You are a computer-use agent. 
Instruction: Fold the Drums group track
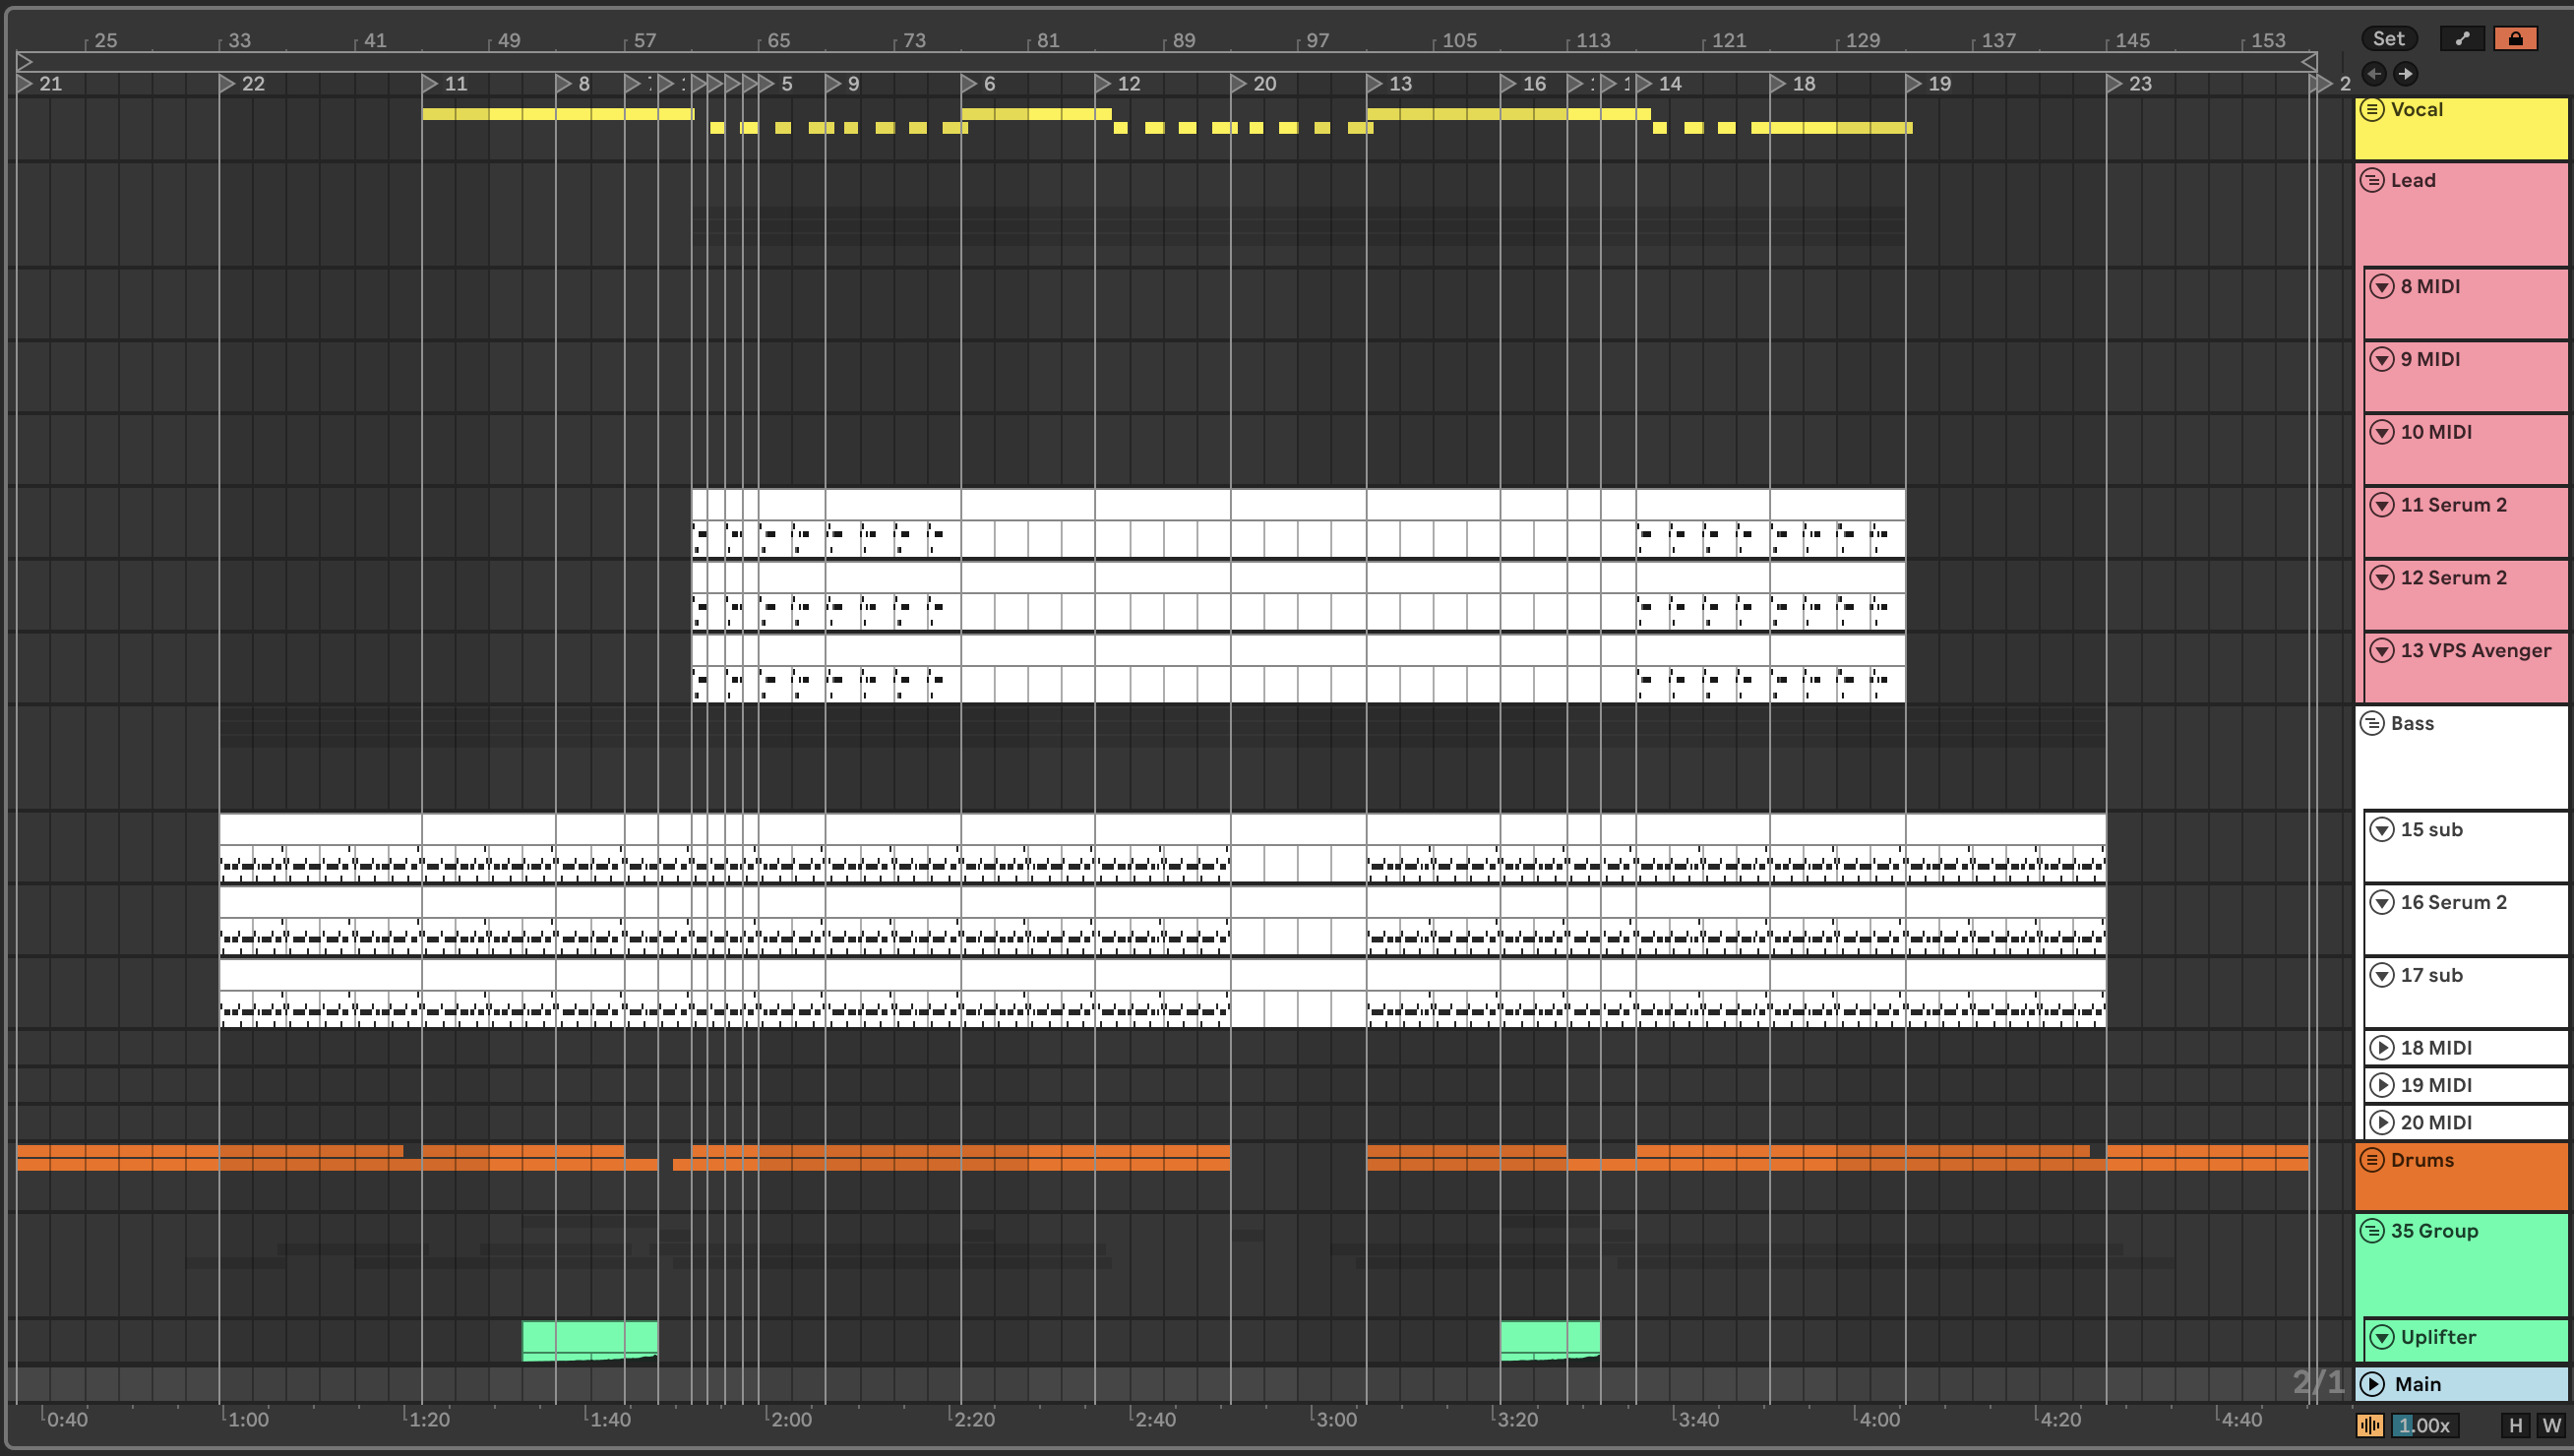2372,1160
